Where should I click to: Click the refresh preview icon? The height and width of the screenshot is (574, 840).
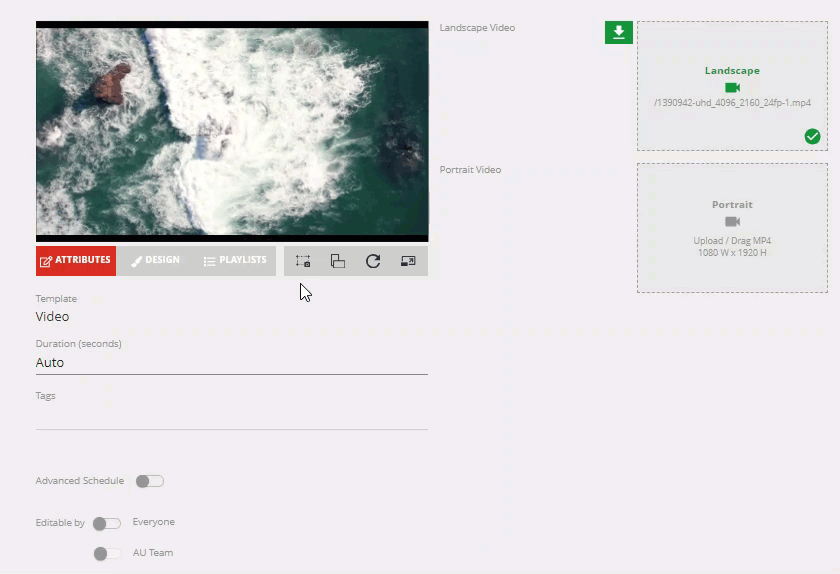point(373,261)
